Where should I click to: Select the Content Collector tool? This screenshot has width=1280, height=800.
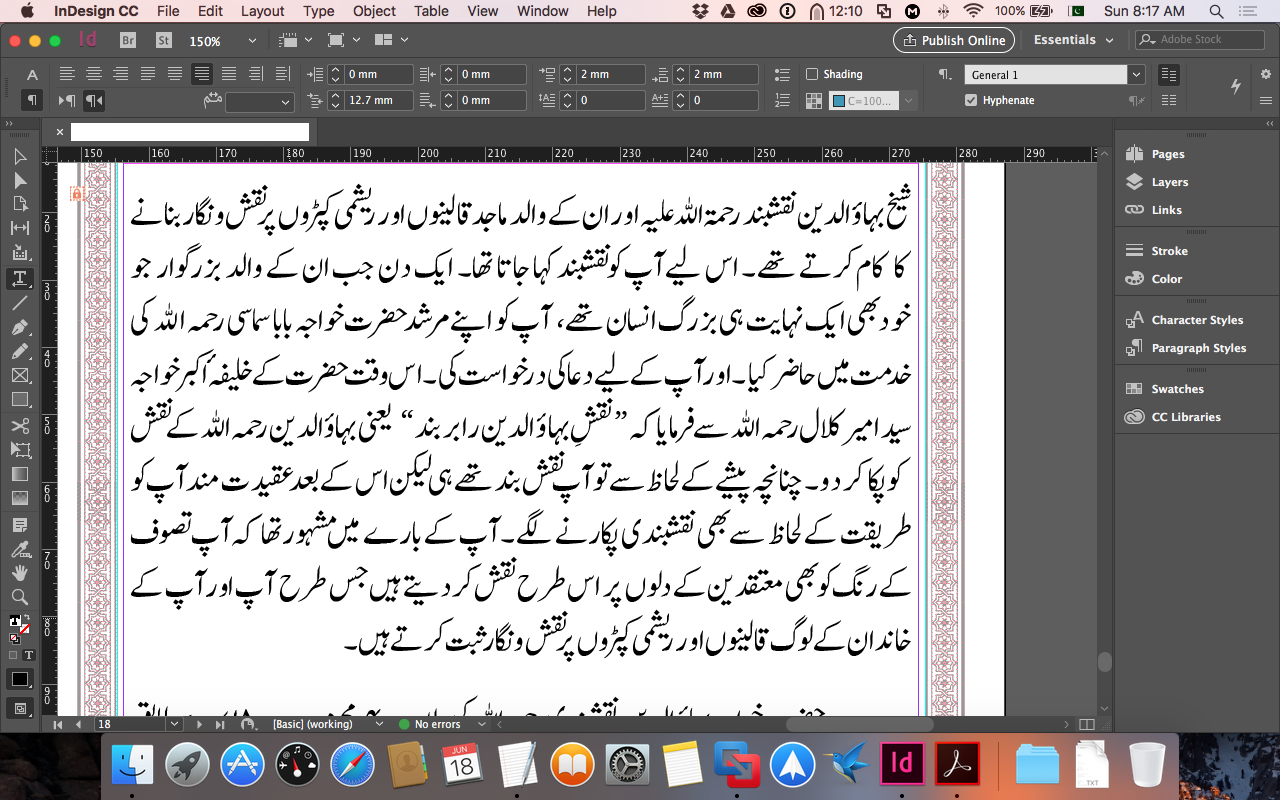[20, 253]
